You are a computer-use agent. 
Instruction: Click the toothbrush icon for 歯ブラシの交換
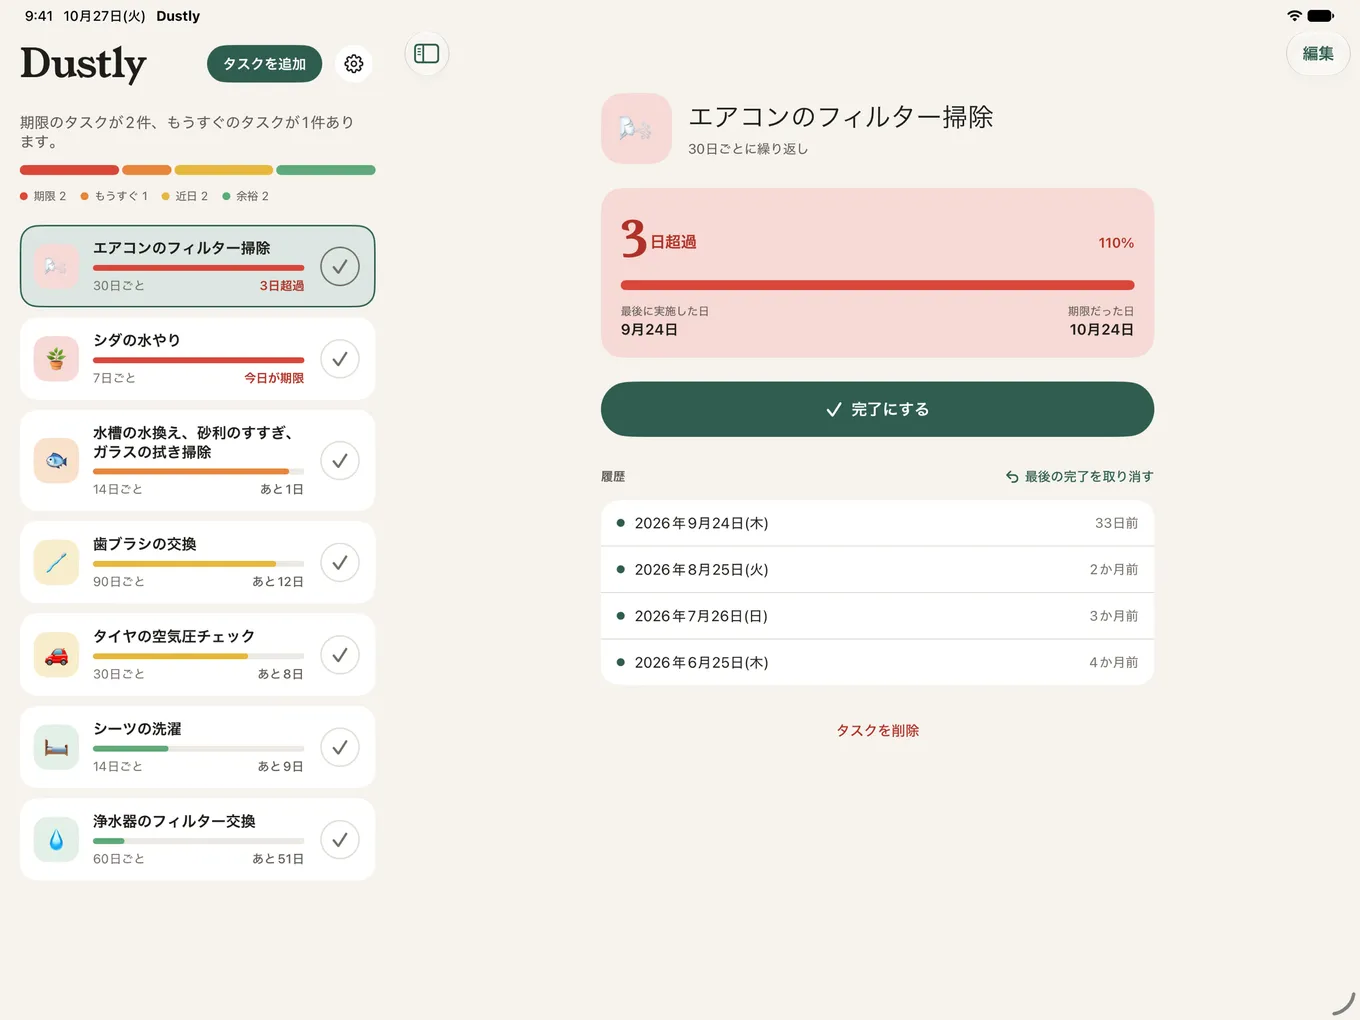click(x=56, y=563)
